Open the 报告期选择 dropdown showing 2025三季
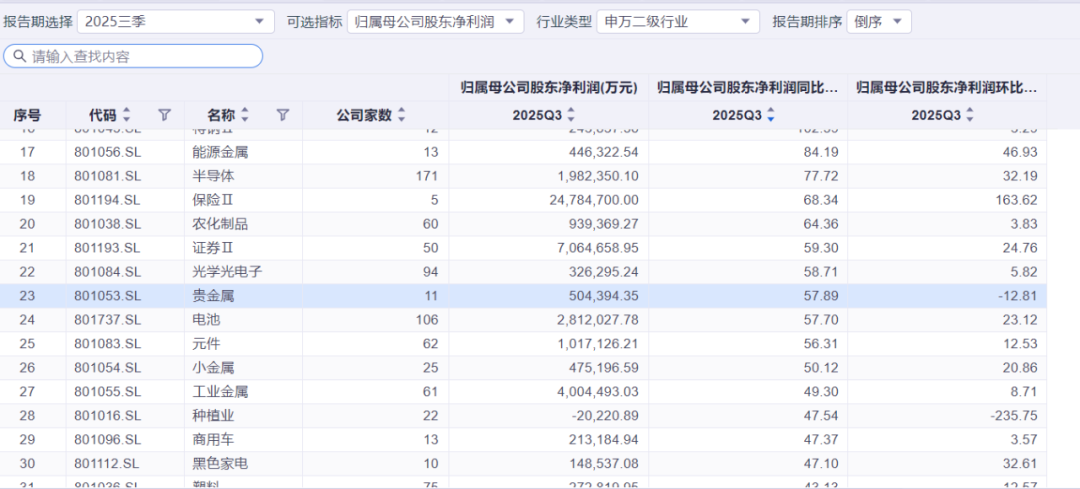Screen dimensions: 1080x489 pos(176,22)
